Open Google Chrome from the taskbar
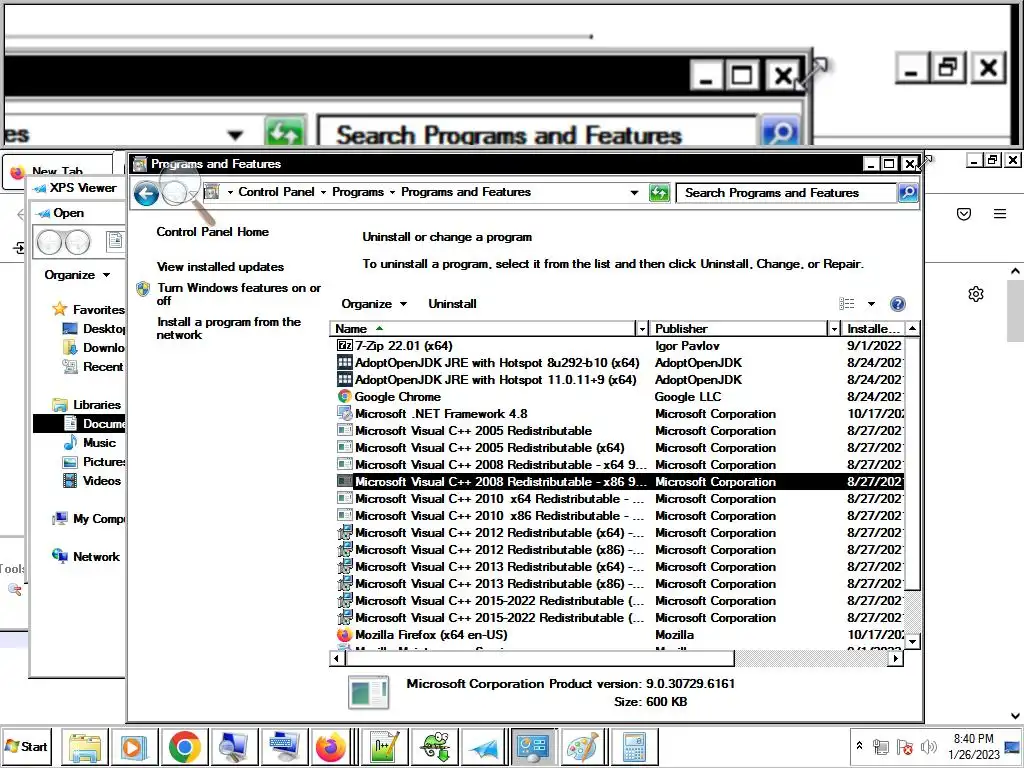Image resolution: width=1024 pixels, height=768 pixels. tap(184, 746)
